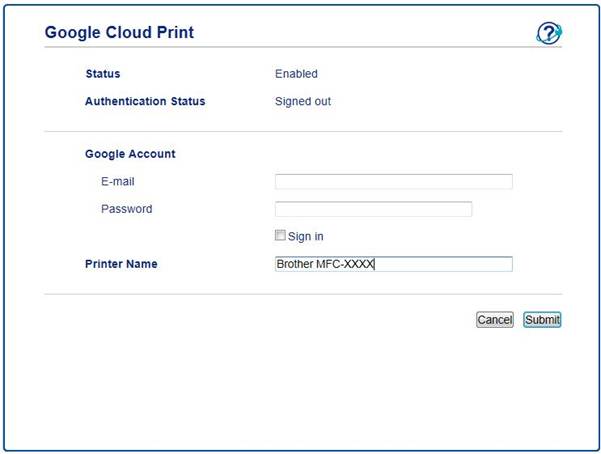Tick the Sign in checkbox
601x454 pixels.
(280, 236)
